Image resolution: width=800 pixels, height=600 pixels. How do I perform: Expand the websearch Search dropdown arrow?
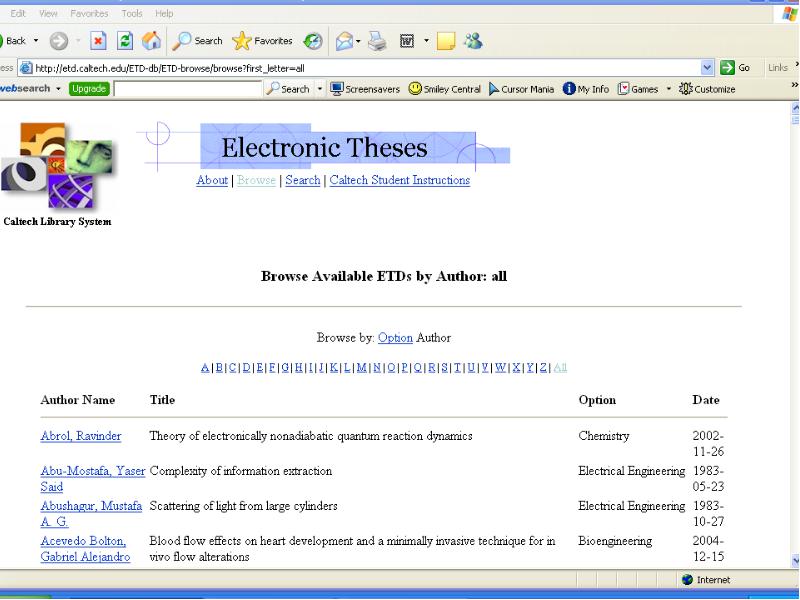[x=320, y=89]
